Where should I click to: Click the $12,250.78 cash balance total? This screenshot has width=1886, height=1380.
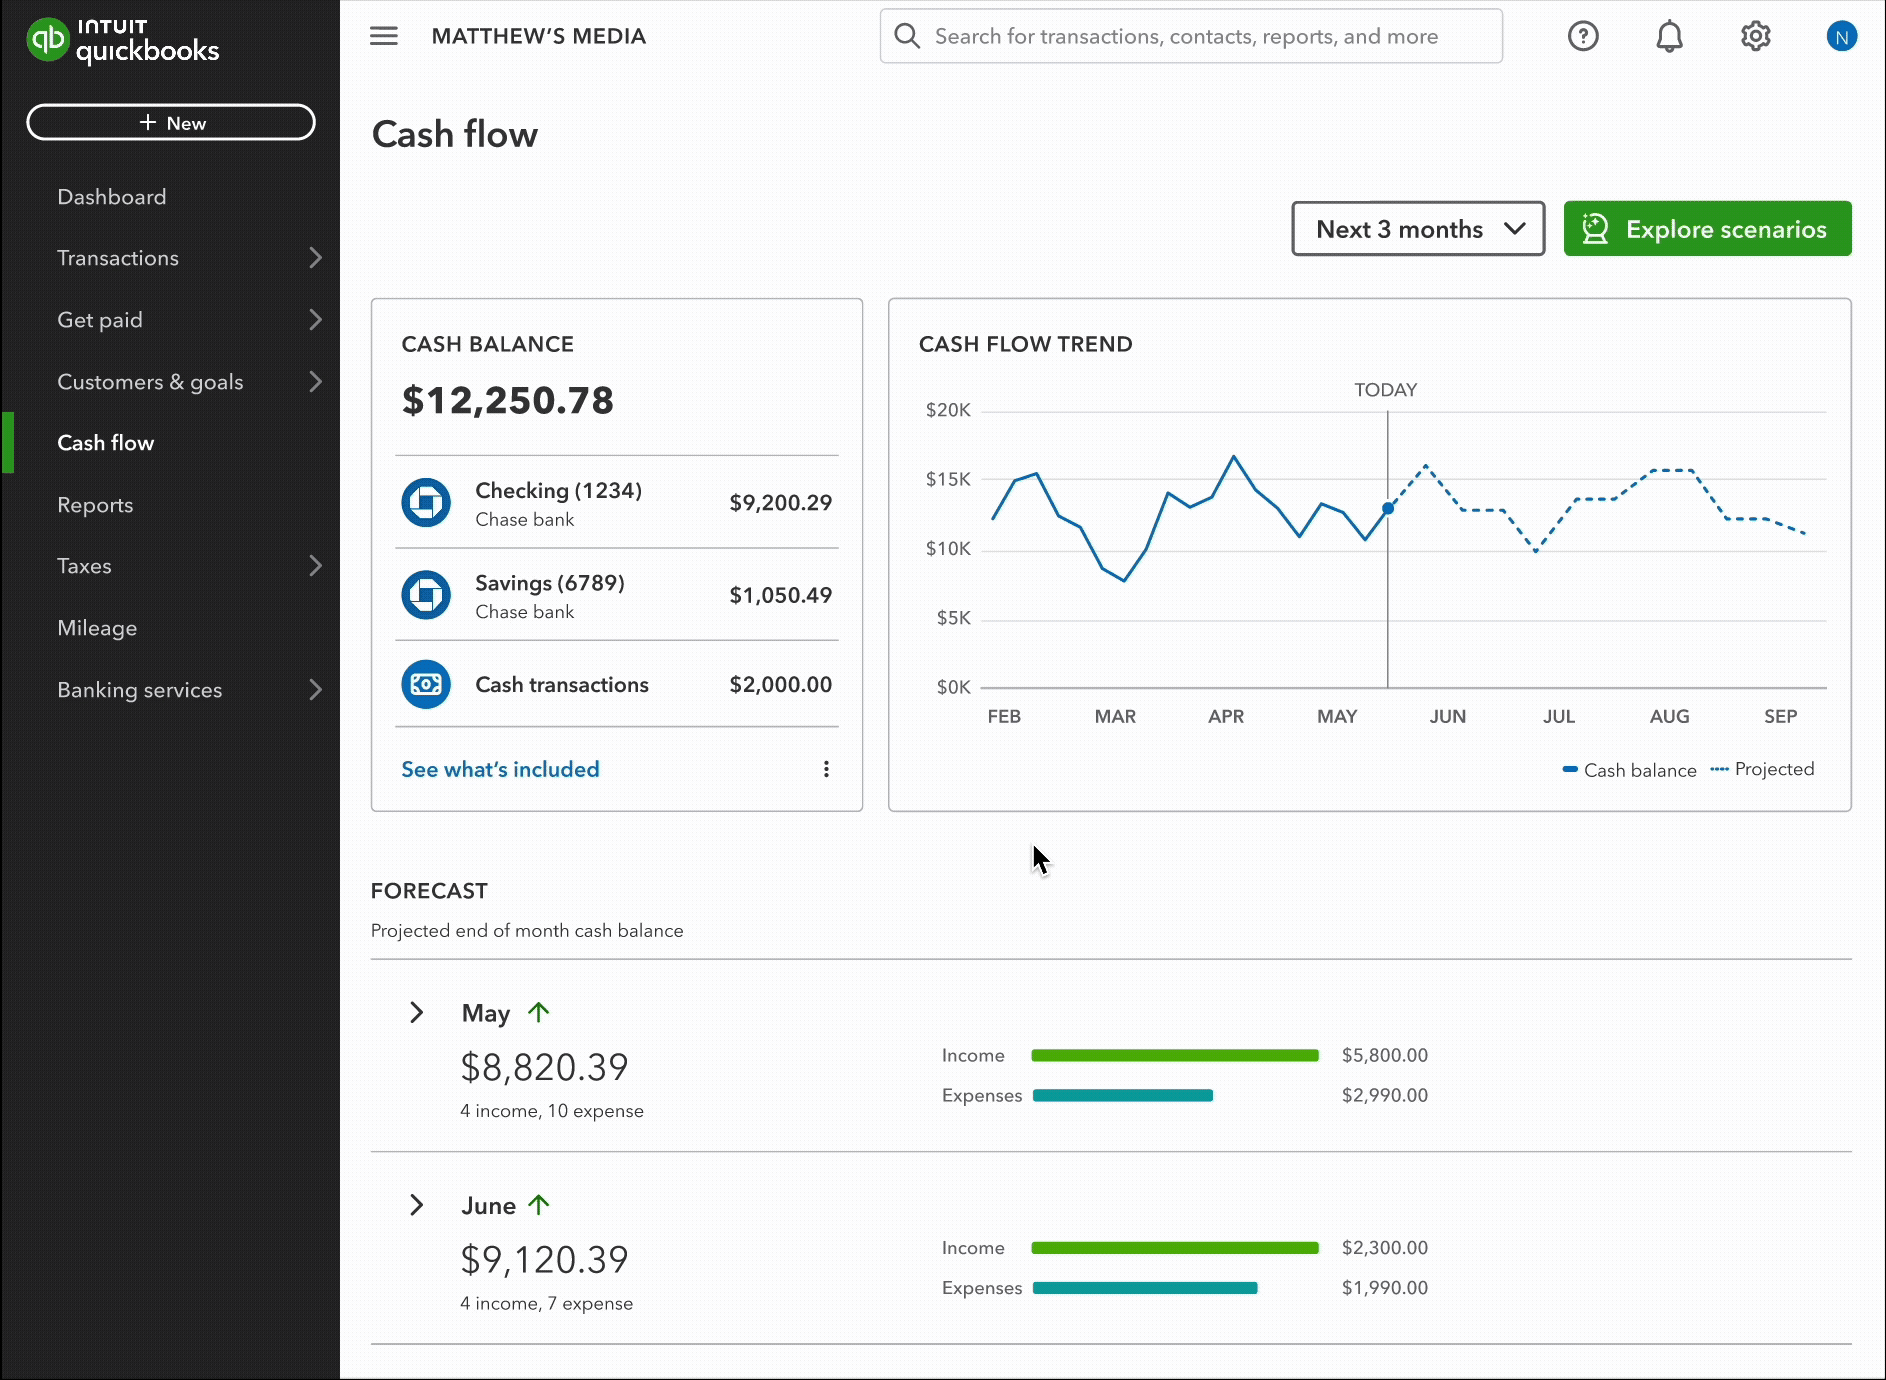pos(508,401)
